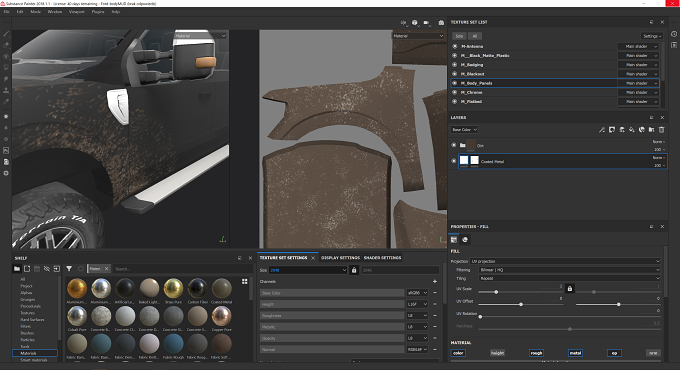
Task: Click the camera video icon above viewport
Action: click(x=427, y=23)
